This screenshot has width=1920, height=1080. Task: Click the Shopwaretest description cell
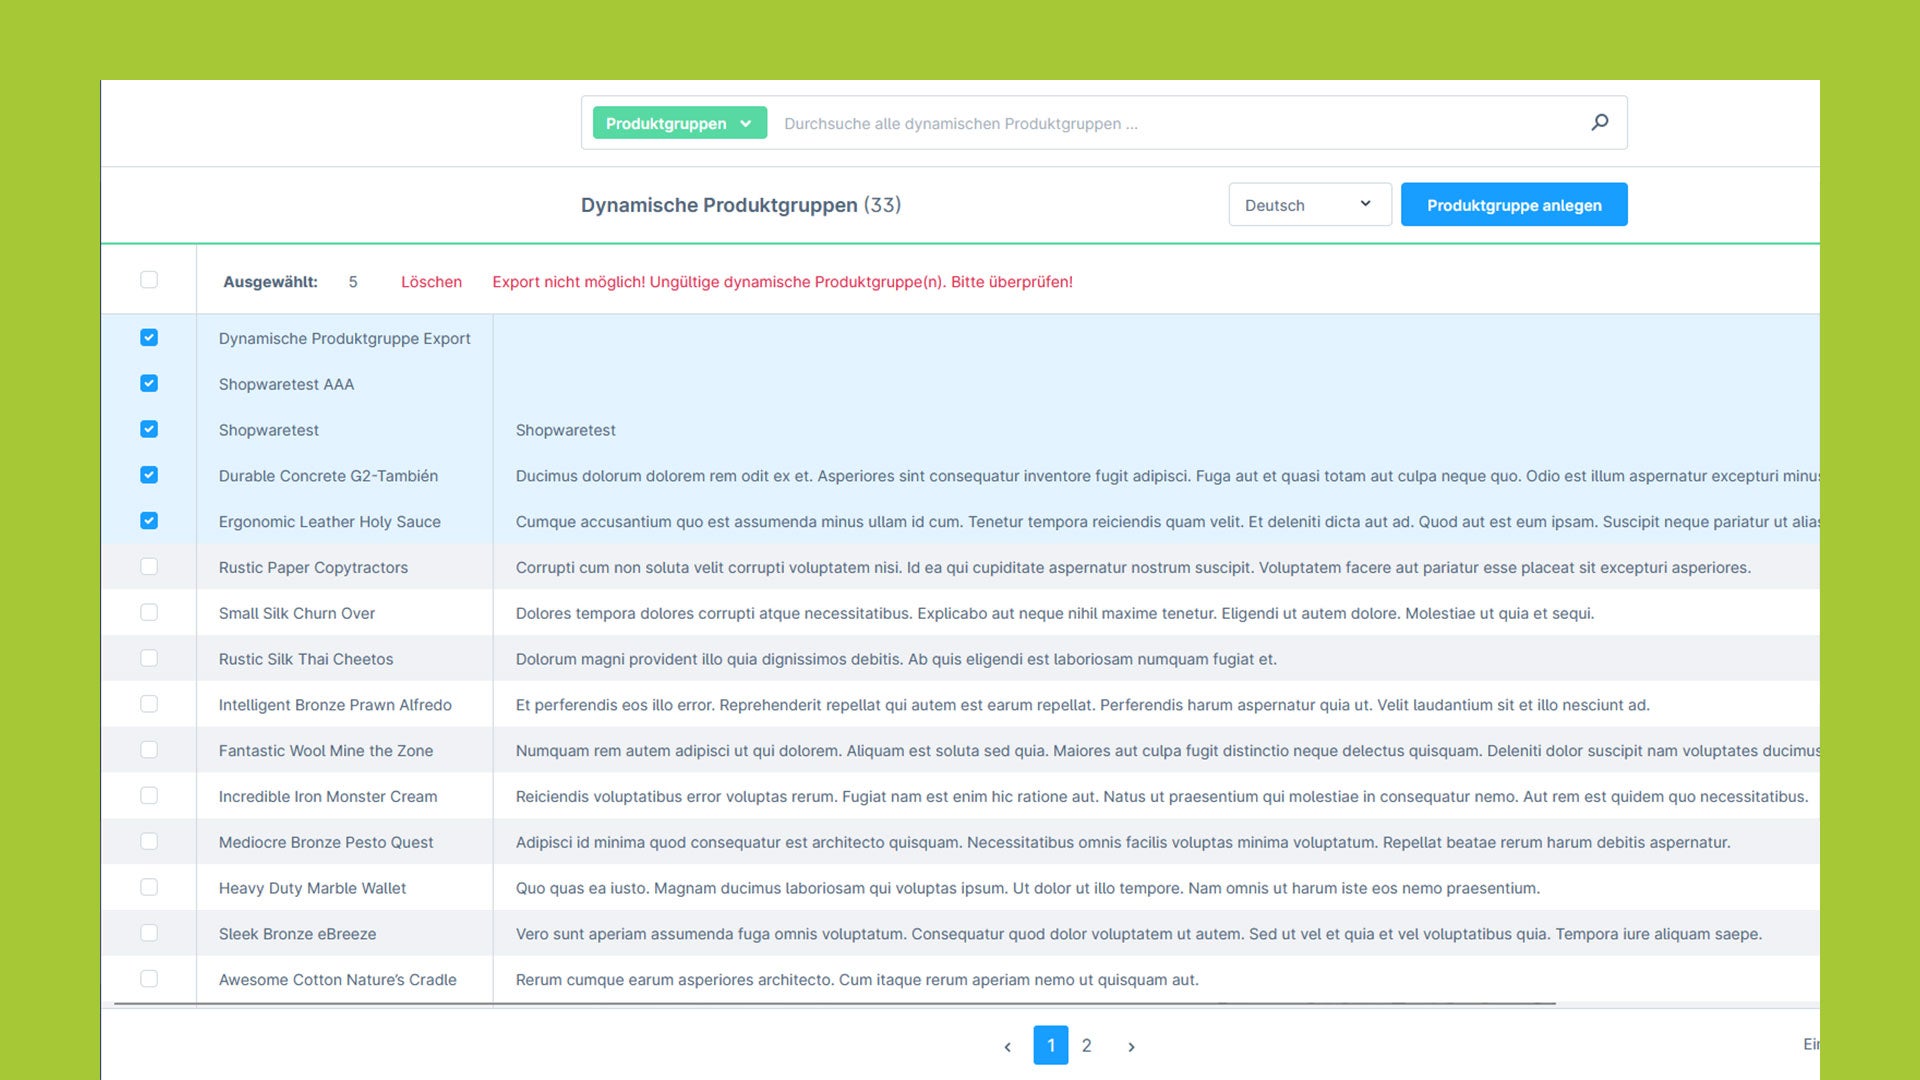point(565,431)
